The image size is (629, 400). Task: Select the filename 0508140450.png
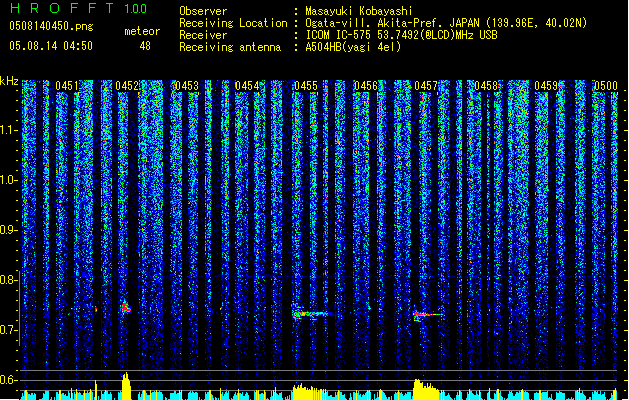point(51,26)
